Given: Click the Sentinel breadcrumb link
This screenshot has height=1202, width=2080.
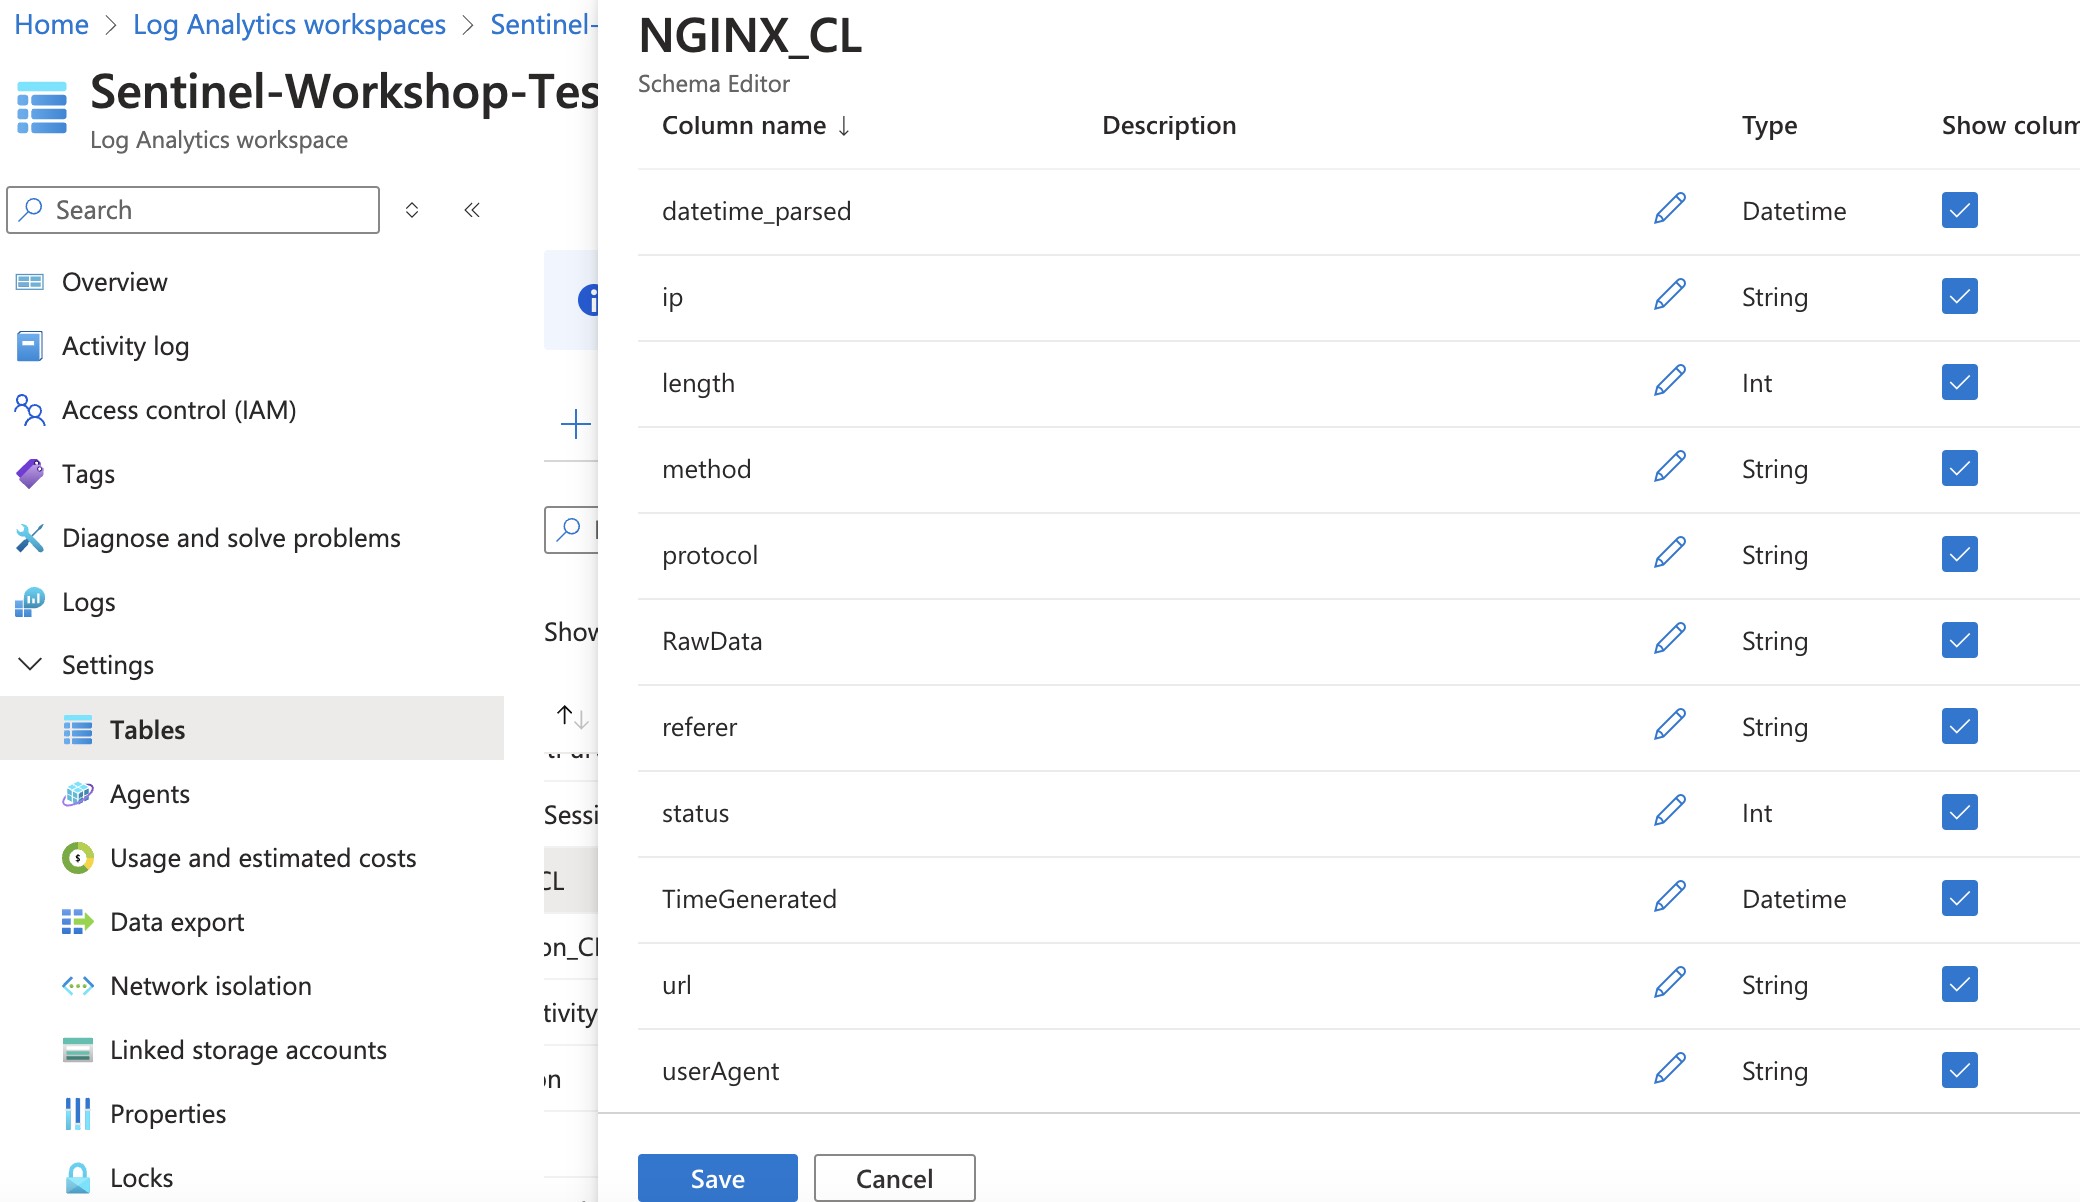Looking at the screenshot, I should [544, 24].
